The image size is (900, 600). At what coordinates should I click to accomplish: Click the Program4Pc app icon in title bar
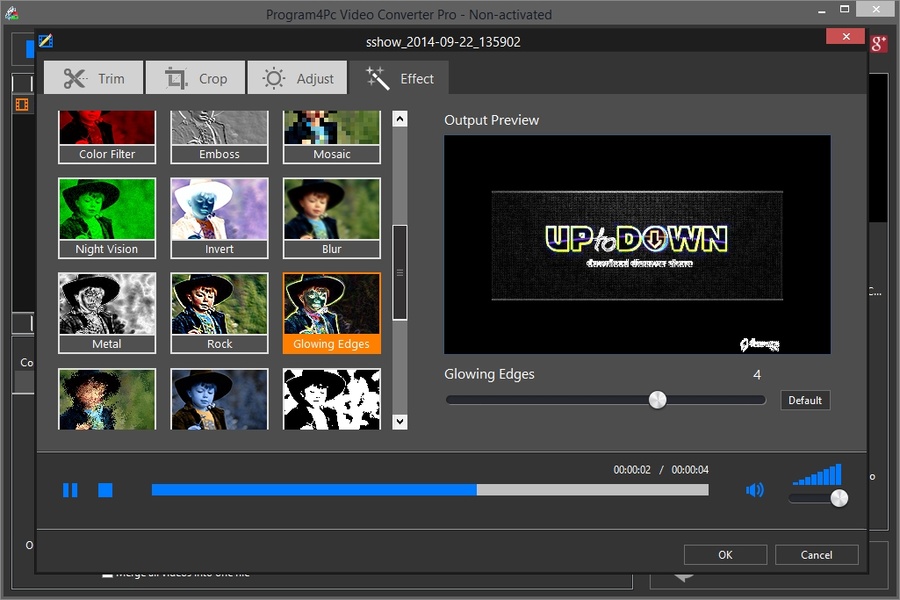click(x=11, y=13)
